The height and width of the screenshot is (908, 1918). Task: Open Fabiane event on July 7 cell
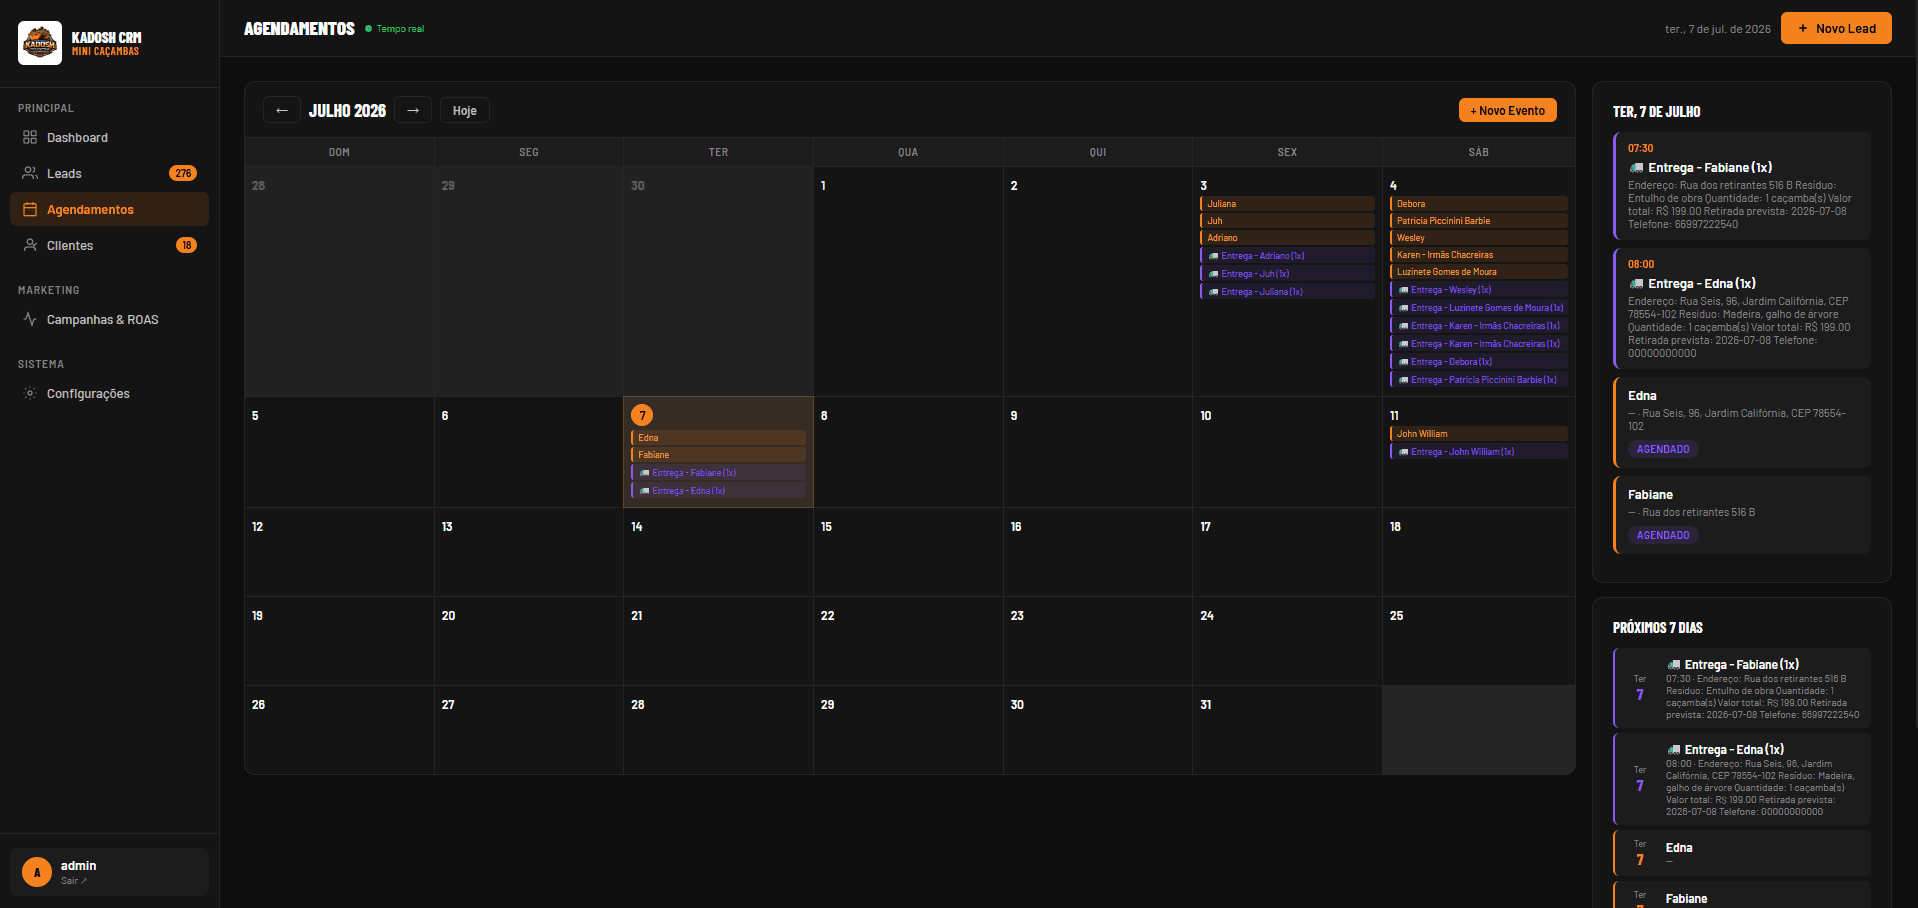(x=718, y=454)
